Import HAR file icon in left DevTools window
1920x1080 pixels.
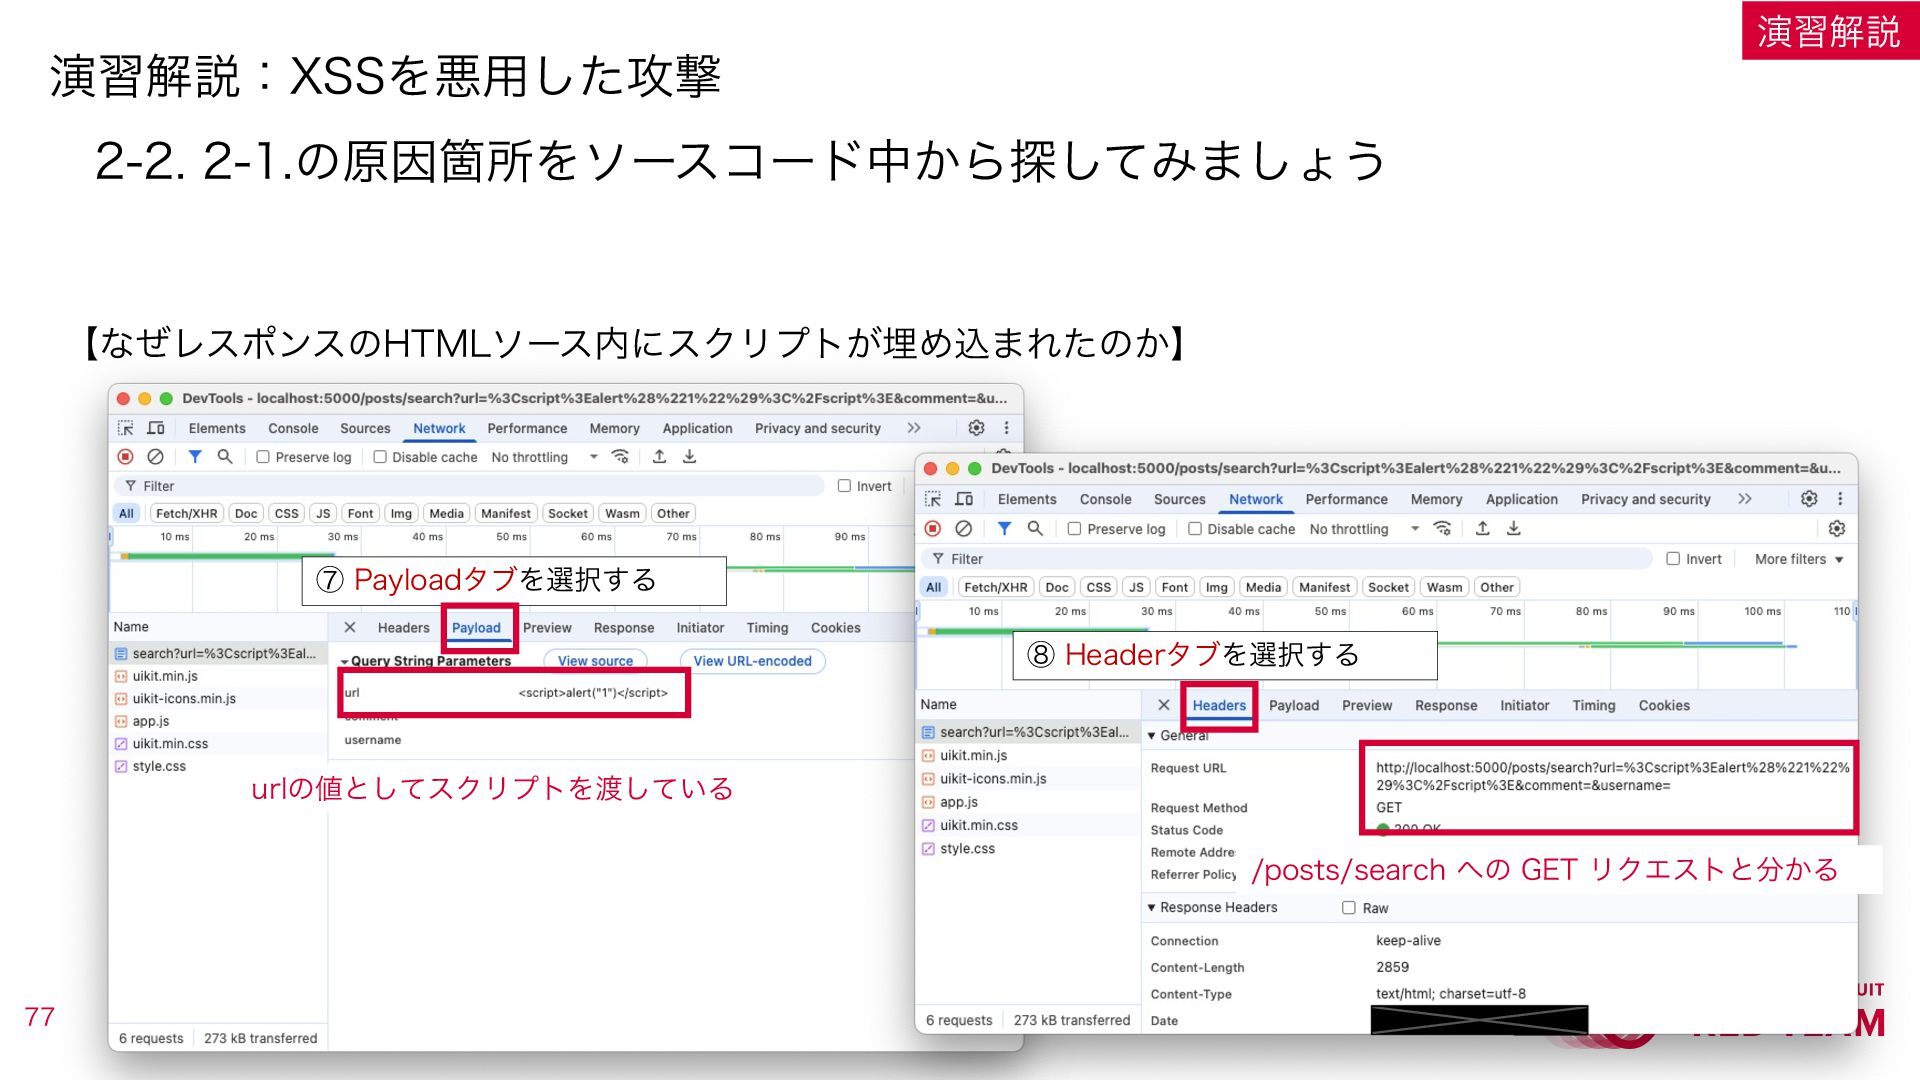click(x=659, y=457)
